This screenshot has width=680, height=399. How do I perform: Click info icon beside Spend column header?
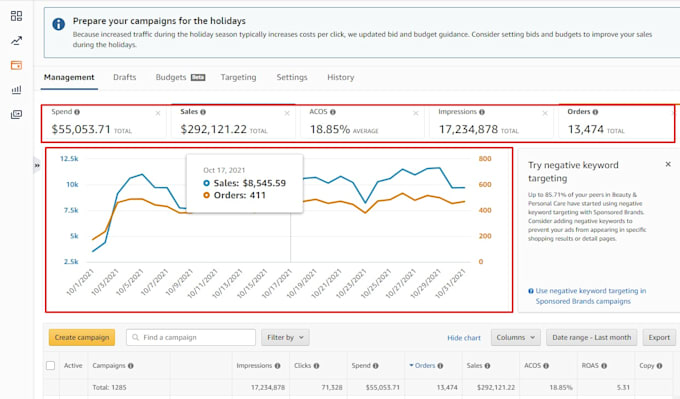375,366
